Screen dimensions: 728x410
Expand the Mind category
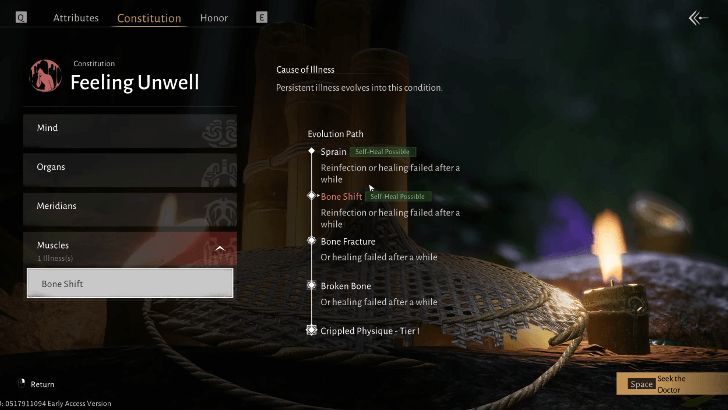point(130,131)
